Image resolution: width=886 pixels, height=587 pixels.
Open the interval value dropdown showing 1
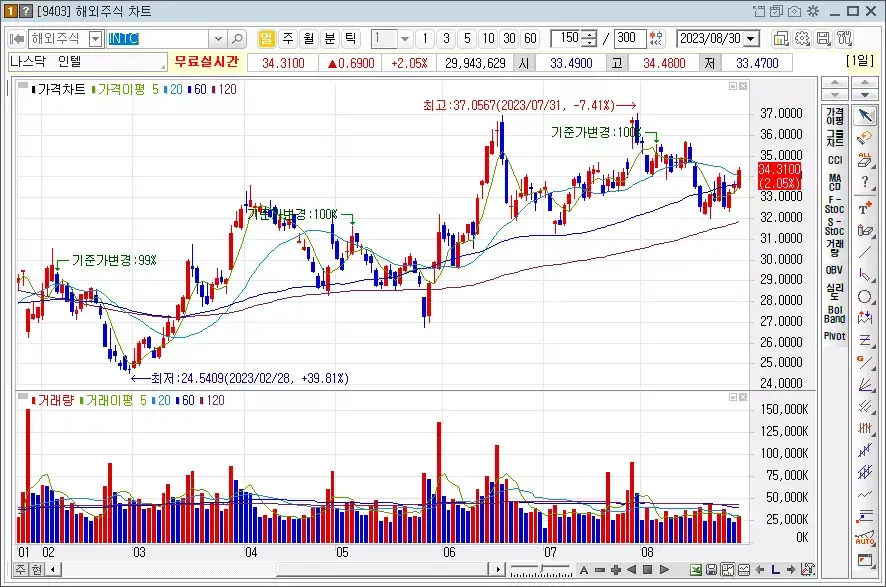click(405, 38)
